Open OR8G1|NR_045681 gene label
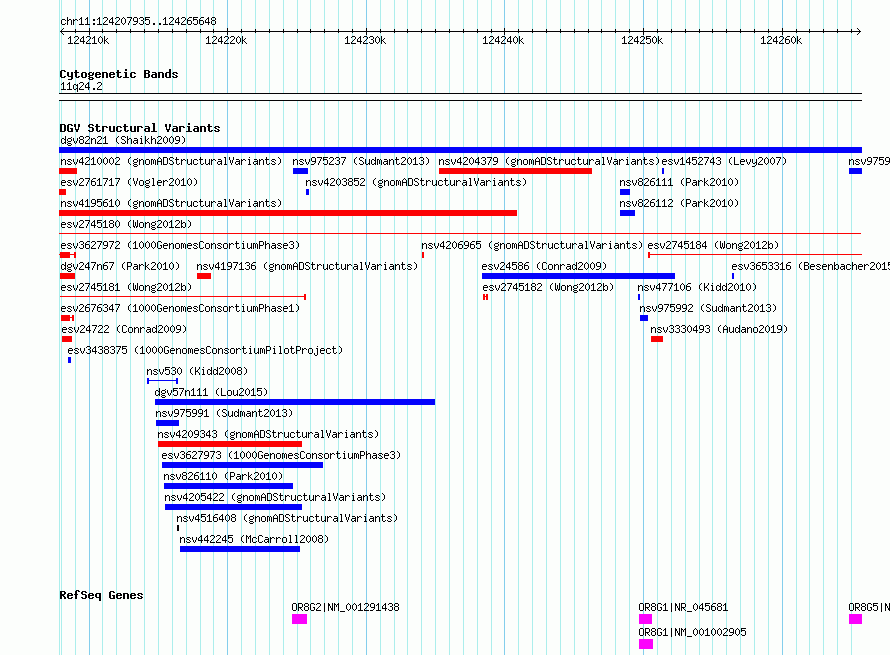The width and height of the screenshot is (890, 655). [x=683, y=607]
